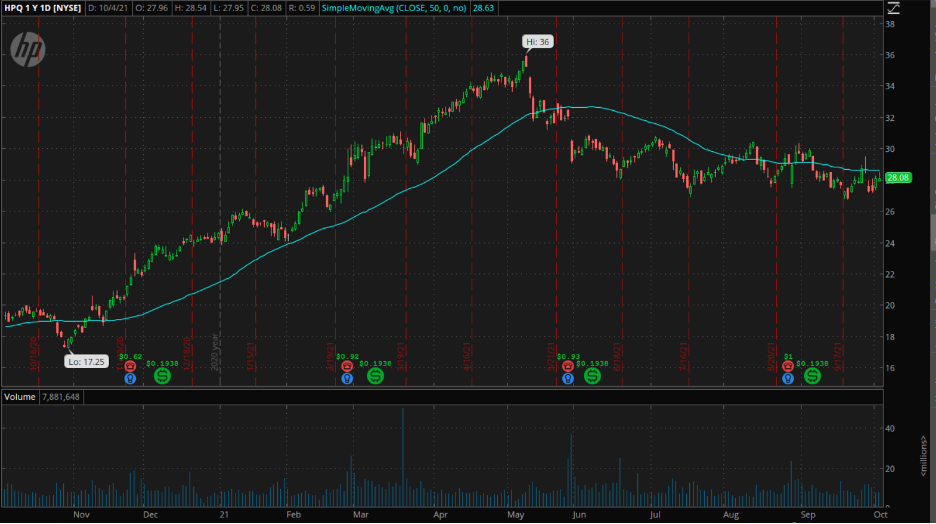Click the 36 level on price axis
Screen dimensions: 936x524
(x=890, y=55)
